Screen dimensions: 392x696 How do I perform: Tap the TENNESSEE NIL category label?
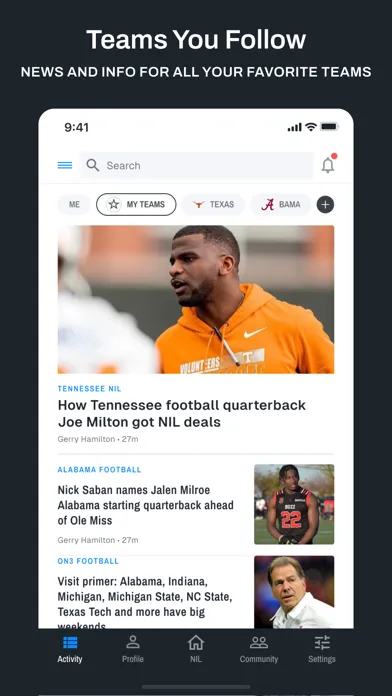[89, 388]
